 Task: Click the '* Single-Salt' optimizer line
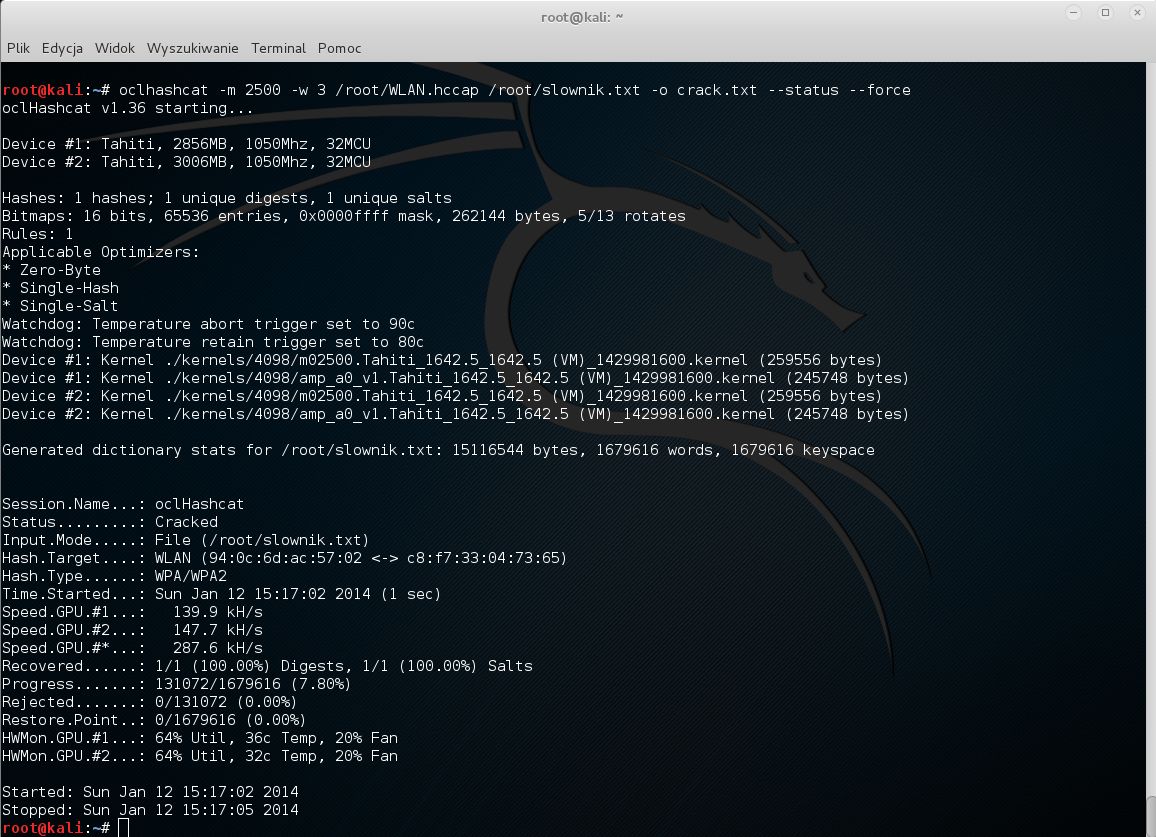coord(60,306)
